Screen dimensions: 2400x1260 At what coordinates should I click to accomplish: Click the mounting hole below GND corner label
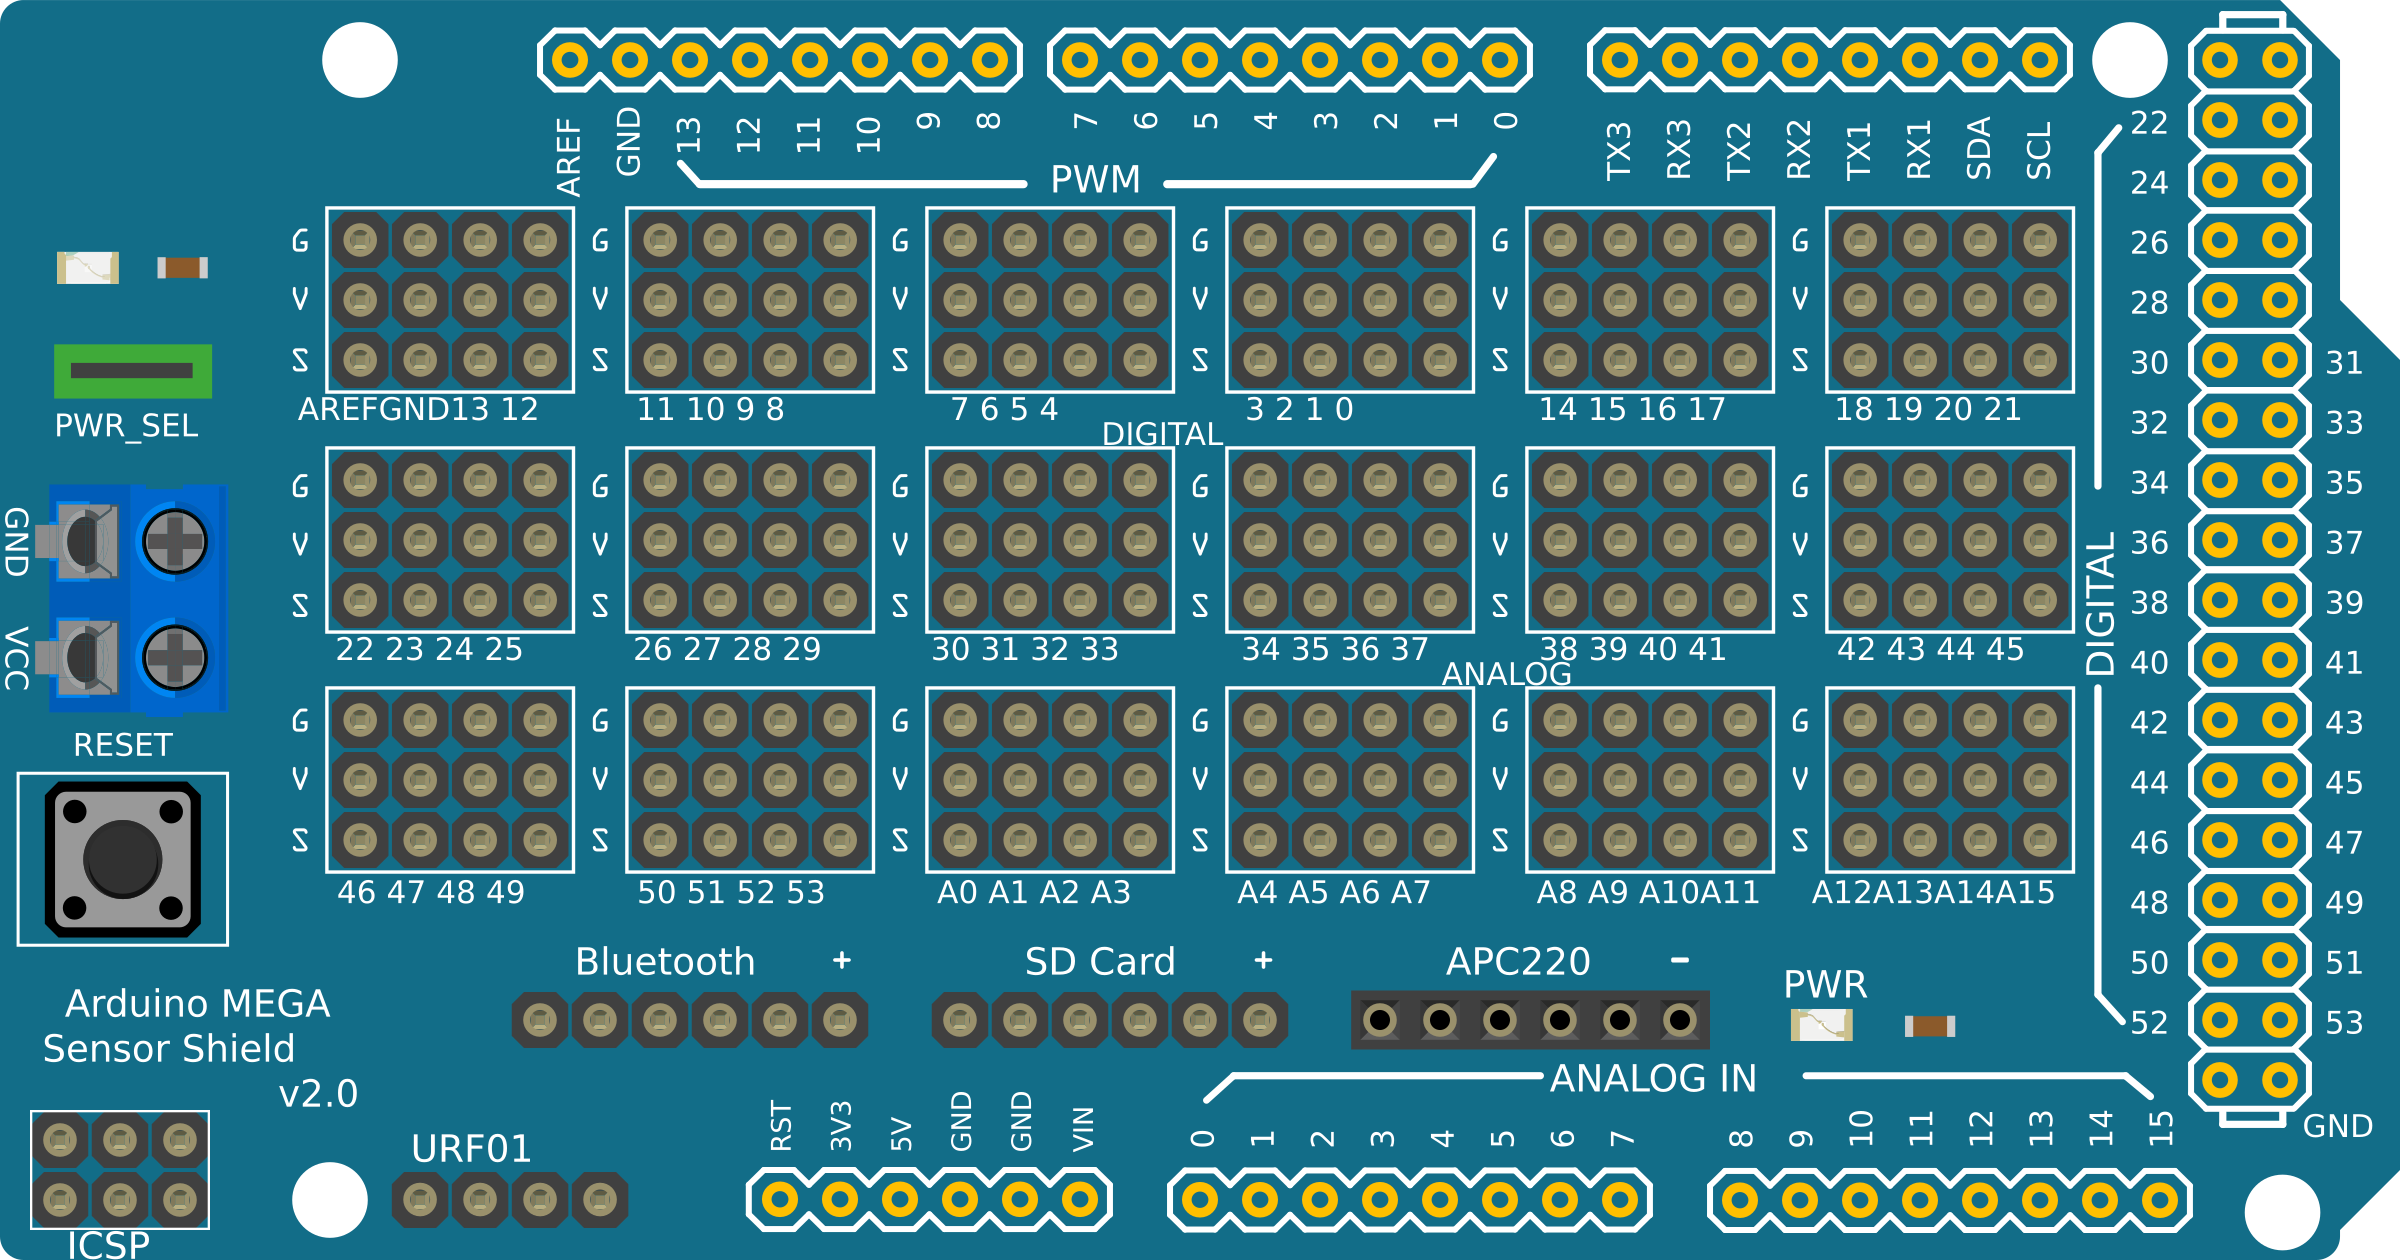pos(2282,1213)
